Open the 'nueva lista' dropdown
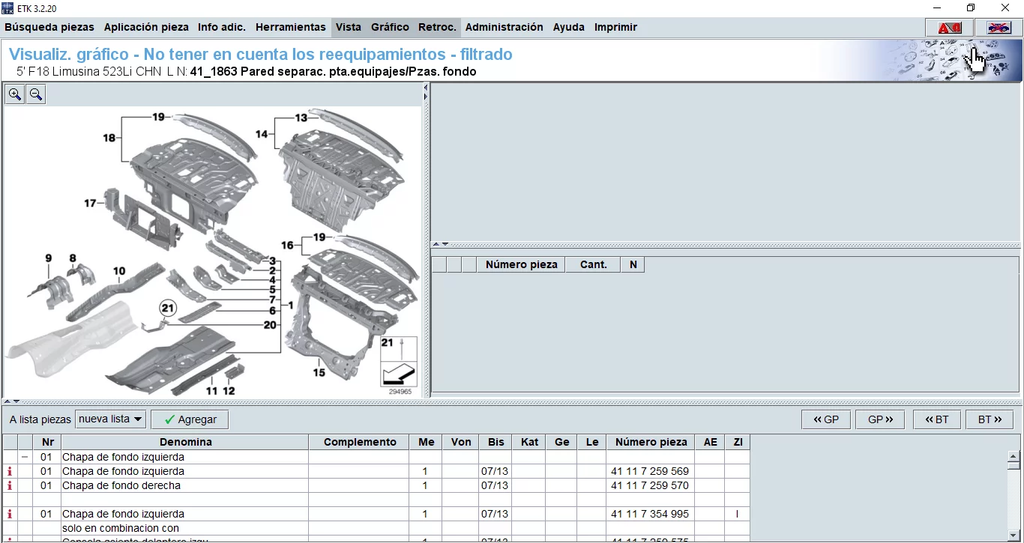This screenshot has width=1024, height=543. [110, 419]
